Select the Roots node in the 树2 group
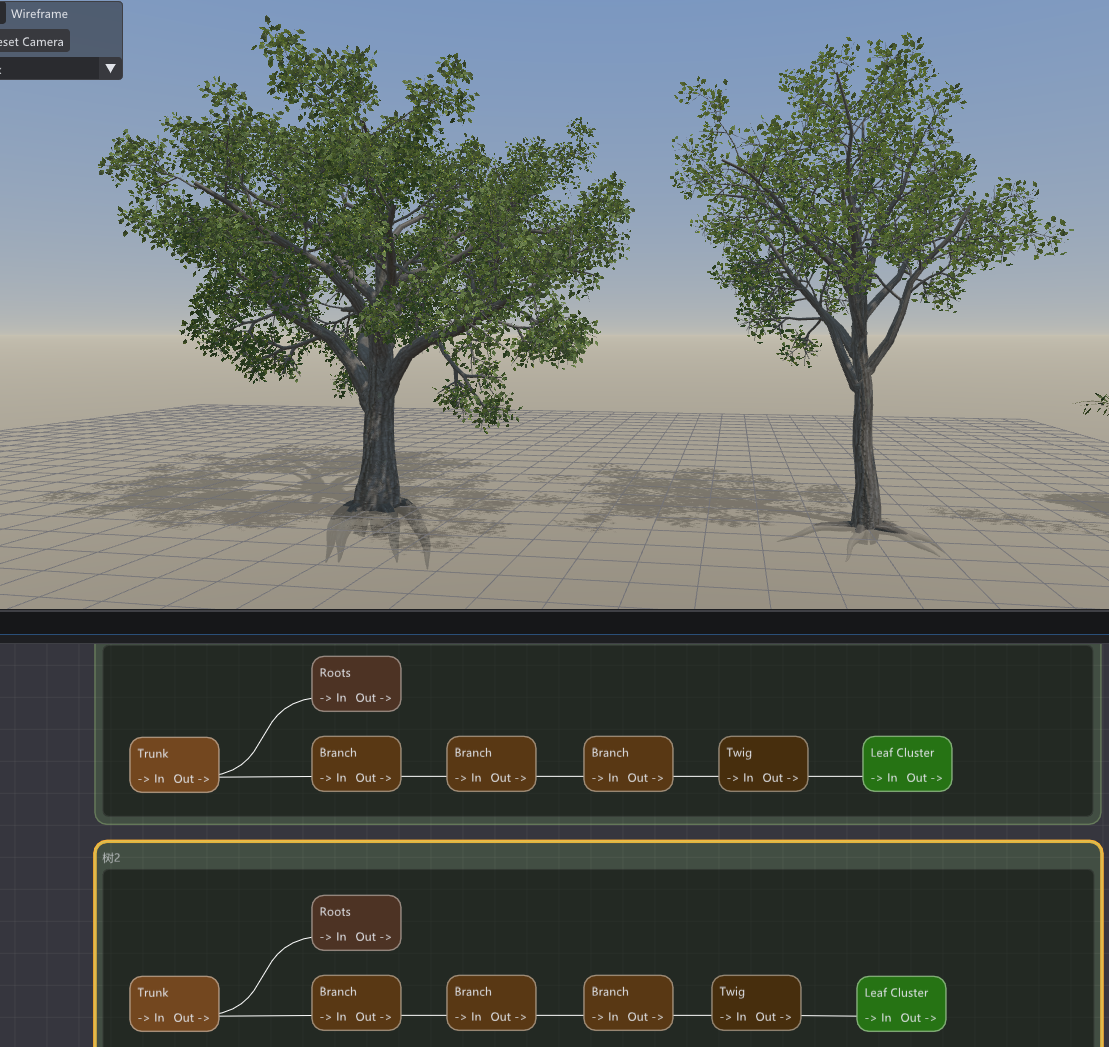The image size is (1109, 1047). [356, 922]
